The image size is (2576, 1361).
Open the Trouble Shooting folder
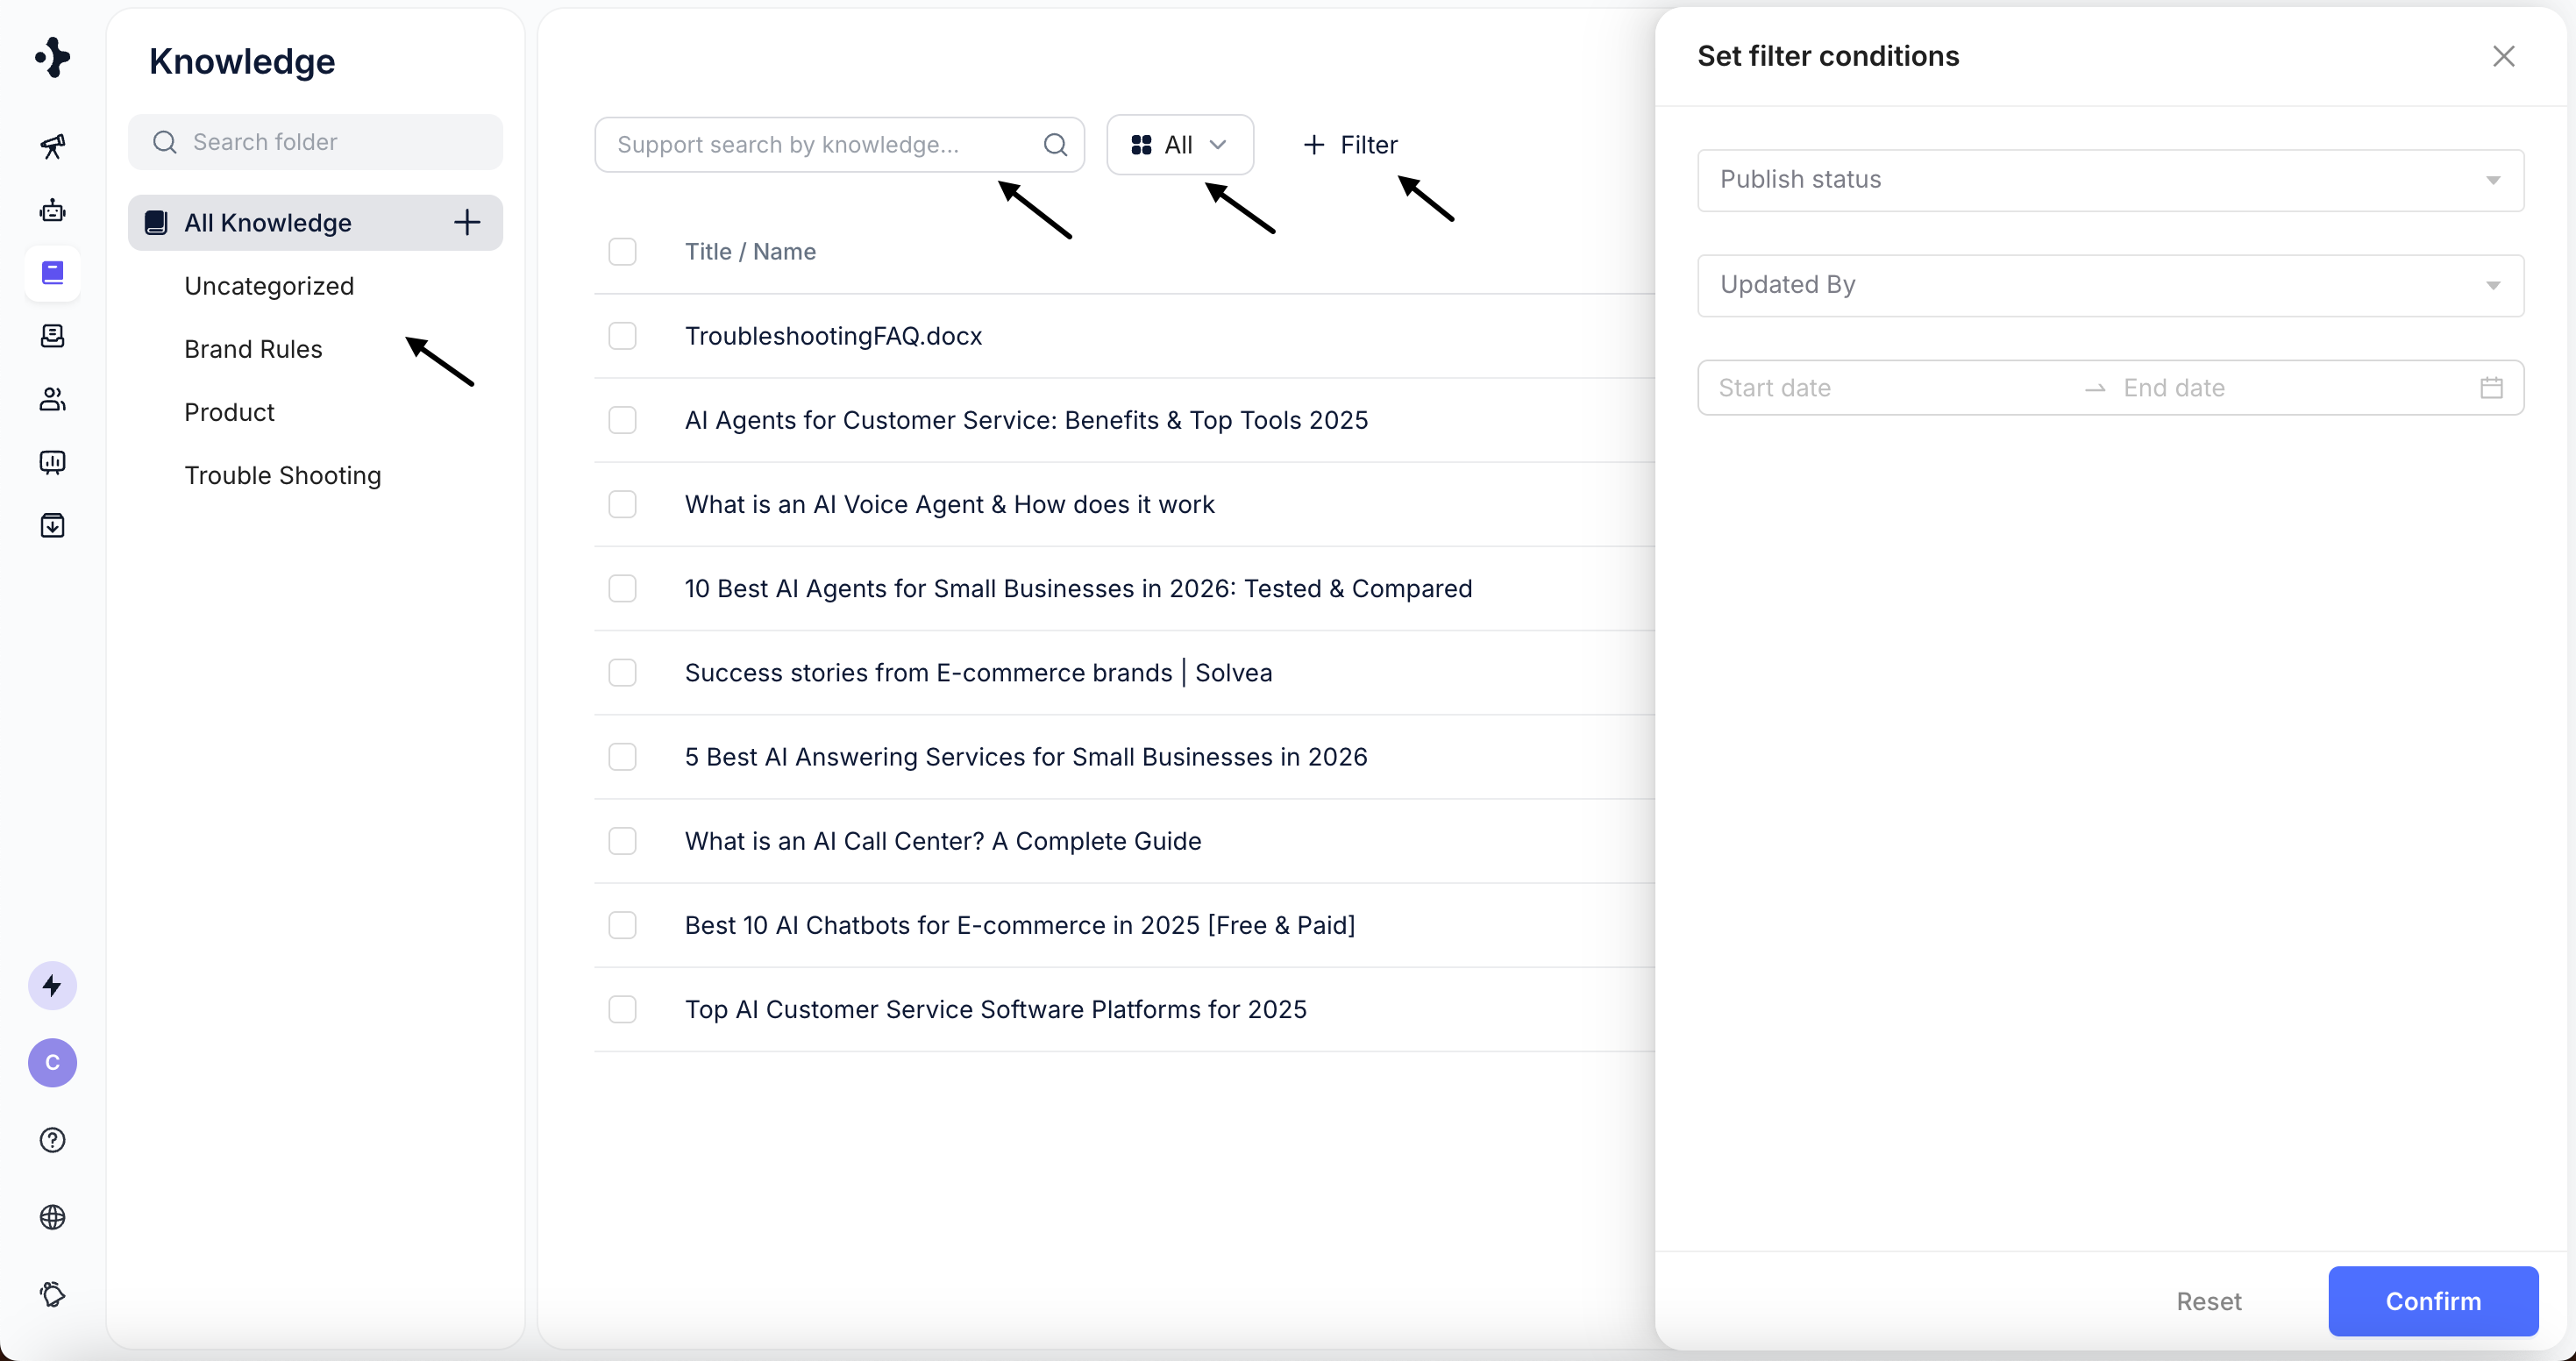[283, 475]
